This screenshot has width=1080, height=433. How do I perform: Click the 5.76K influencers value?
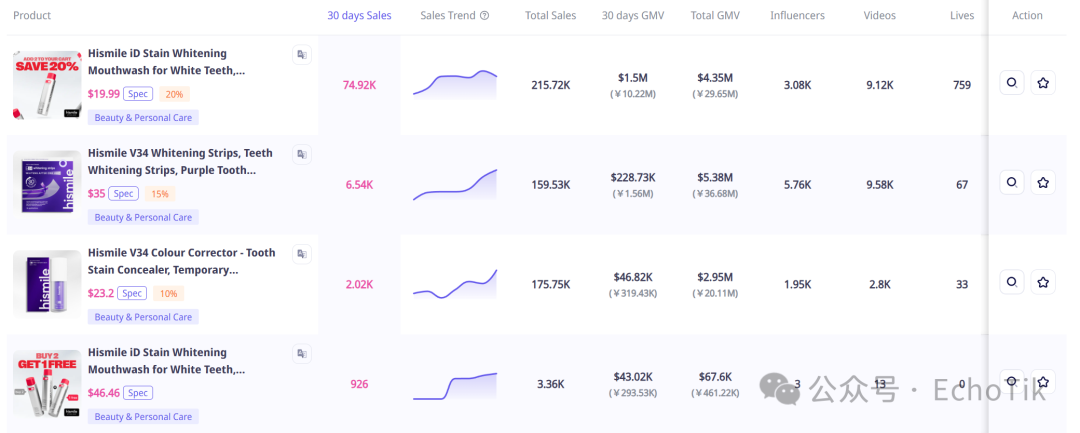coord(797,184)
